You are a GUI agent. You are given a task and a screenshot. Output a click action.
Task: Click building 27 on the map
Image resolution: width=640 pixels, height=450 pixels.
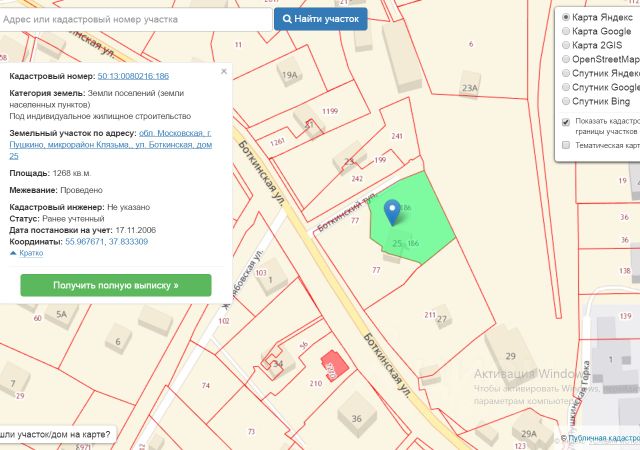point(442,318)
